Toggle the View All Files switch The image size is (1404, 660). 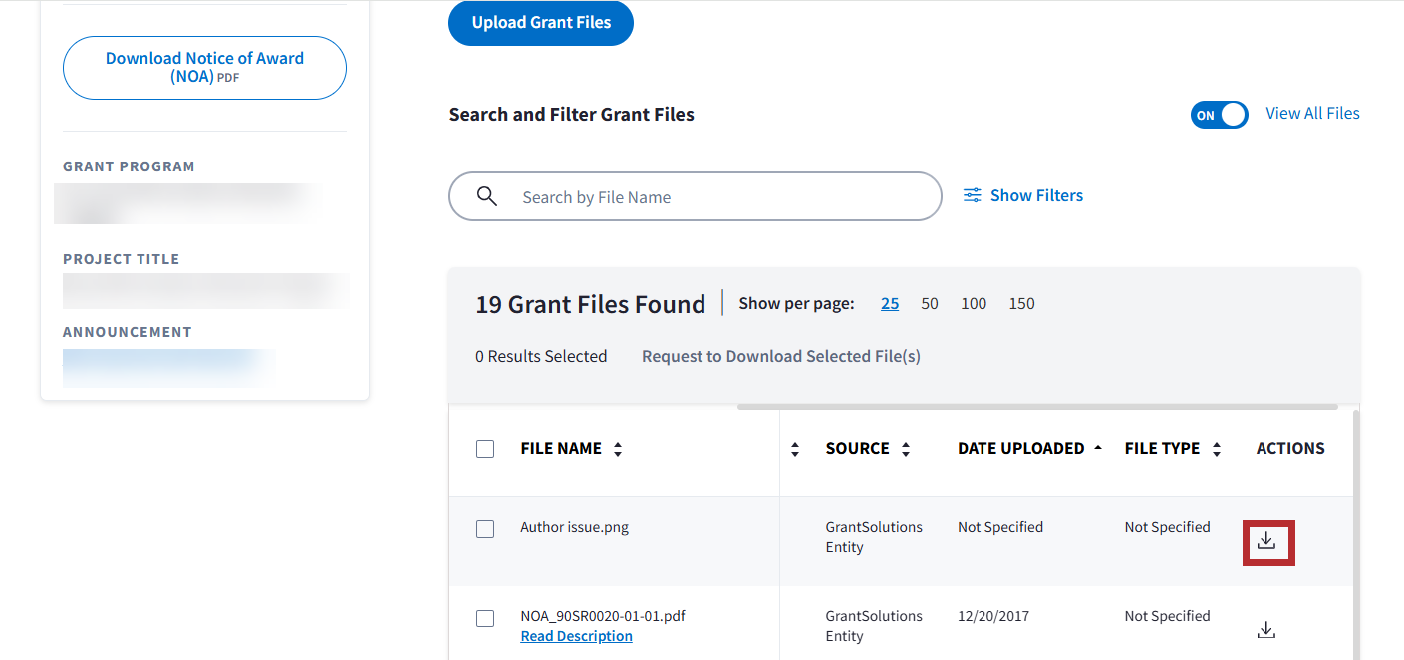pos(1219,115)
